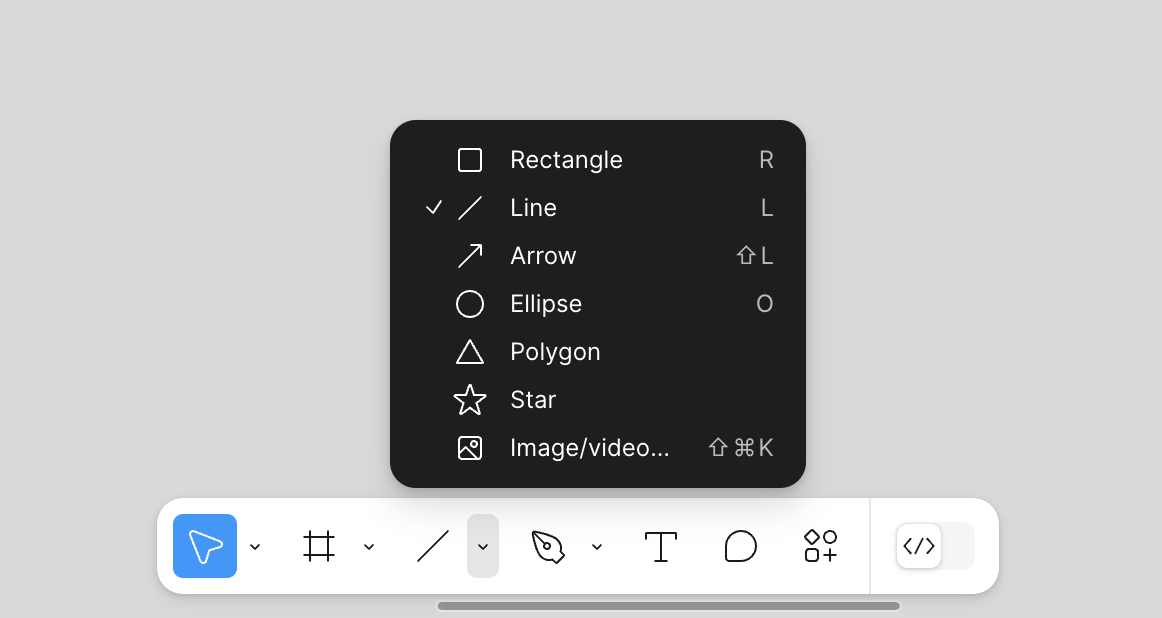
Task: Expand the Pen tools dropdown chevron
Action: tap(597, 546)
